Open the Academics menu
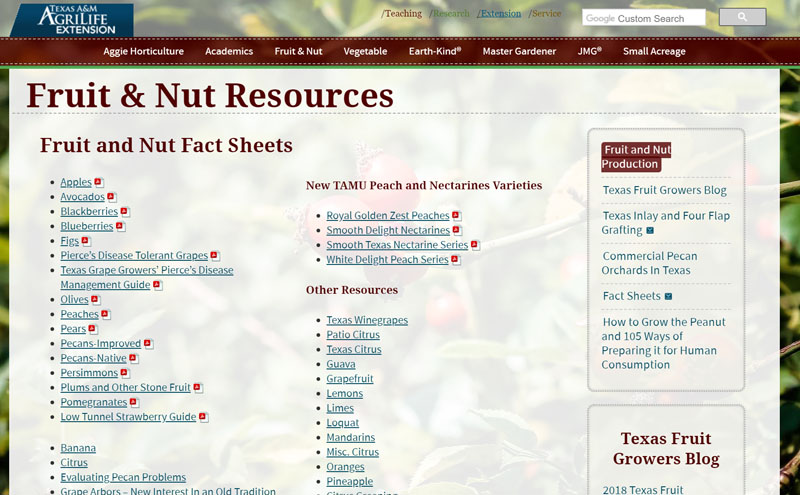The width and height of the screenshot is (800, 495). click(x=229, y=51)
